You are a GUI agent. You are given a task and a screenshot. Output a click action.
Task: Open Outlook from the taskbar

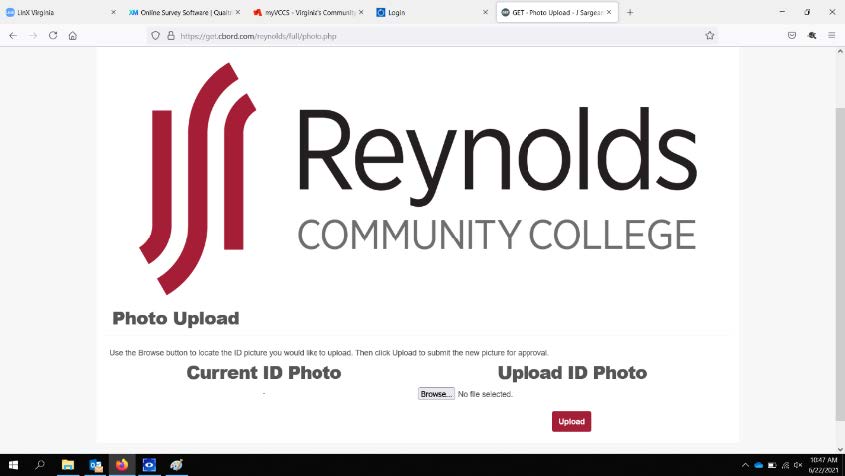coord(95,465)
